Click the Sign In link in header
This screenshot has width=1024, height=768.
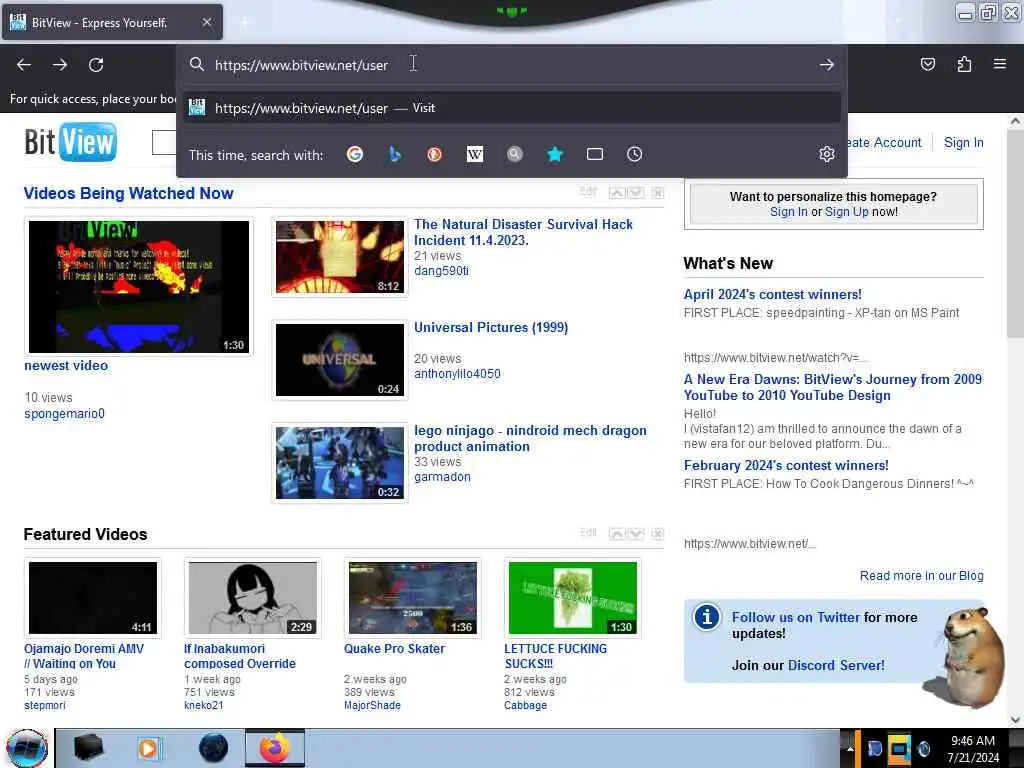963,142
